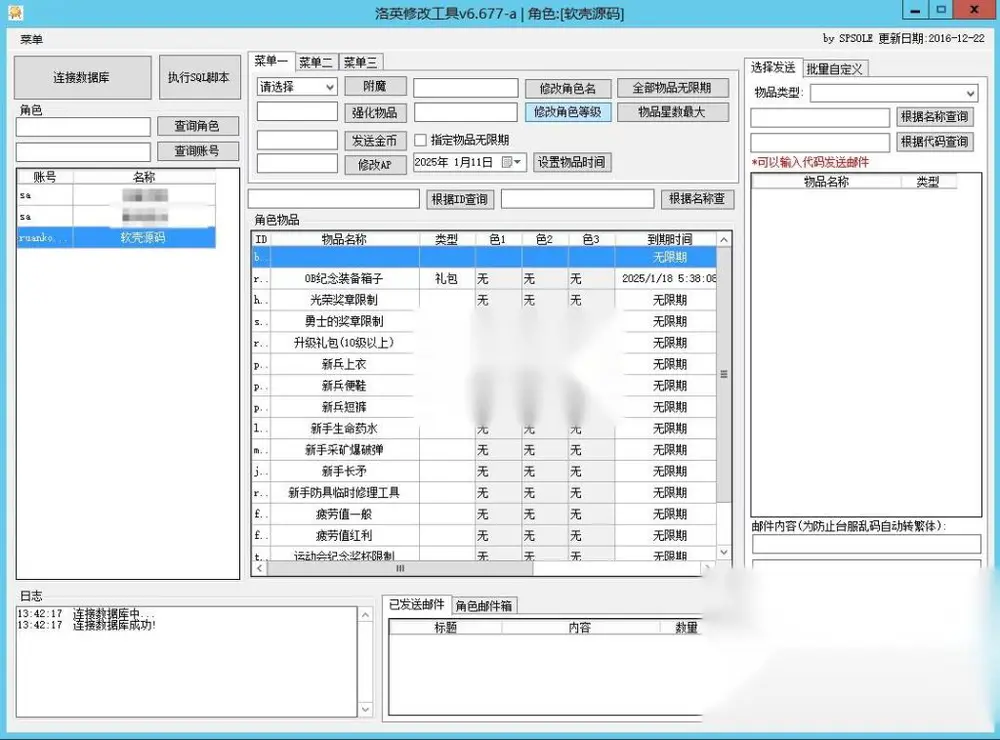Click the 修改AP button
The width and height of the screenshot is (1000, 740).
(x=375, y=165)
